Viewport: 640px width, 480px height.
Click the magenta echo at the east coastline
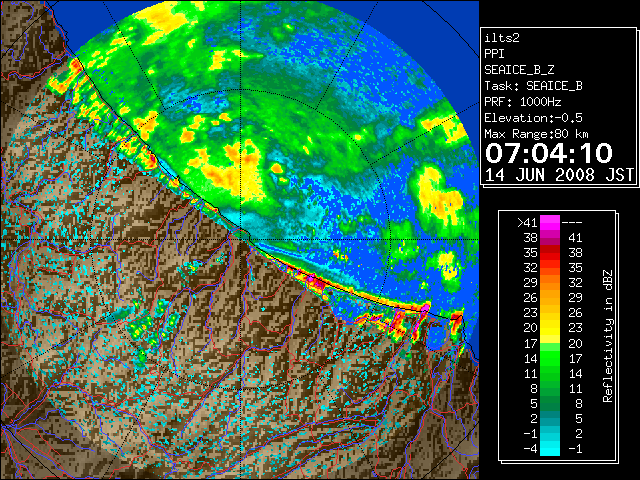pyautogui.click(x=425, y=307)
